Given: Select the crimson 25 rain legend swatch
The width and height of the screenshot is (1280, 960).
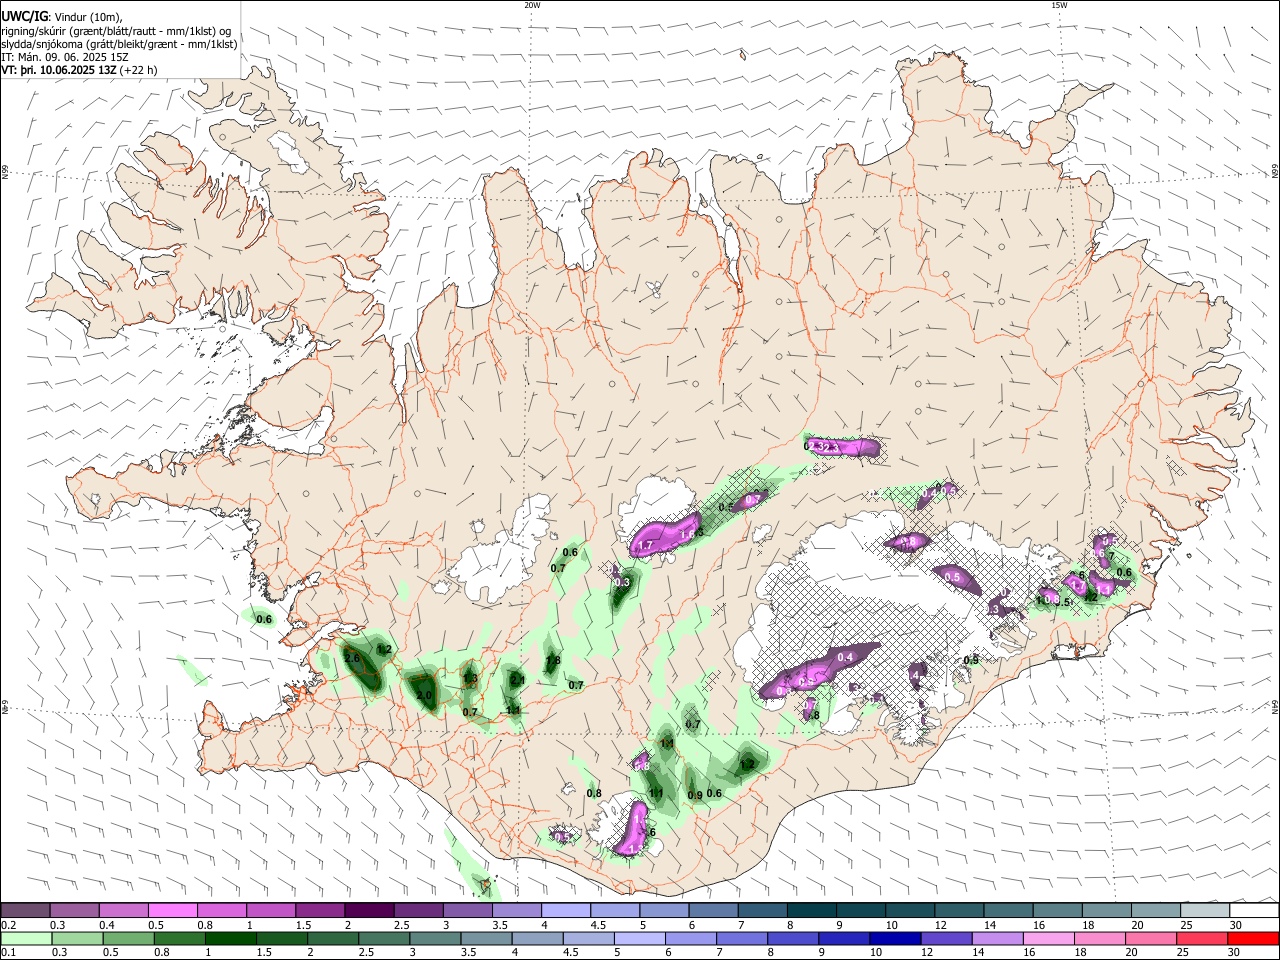Looking at the screenshot, I should [1202, 939].
